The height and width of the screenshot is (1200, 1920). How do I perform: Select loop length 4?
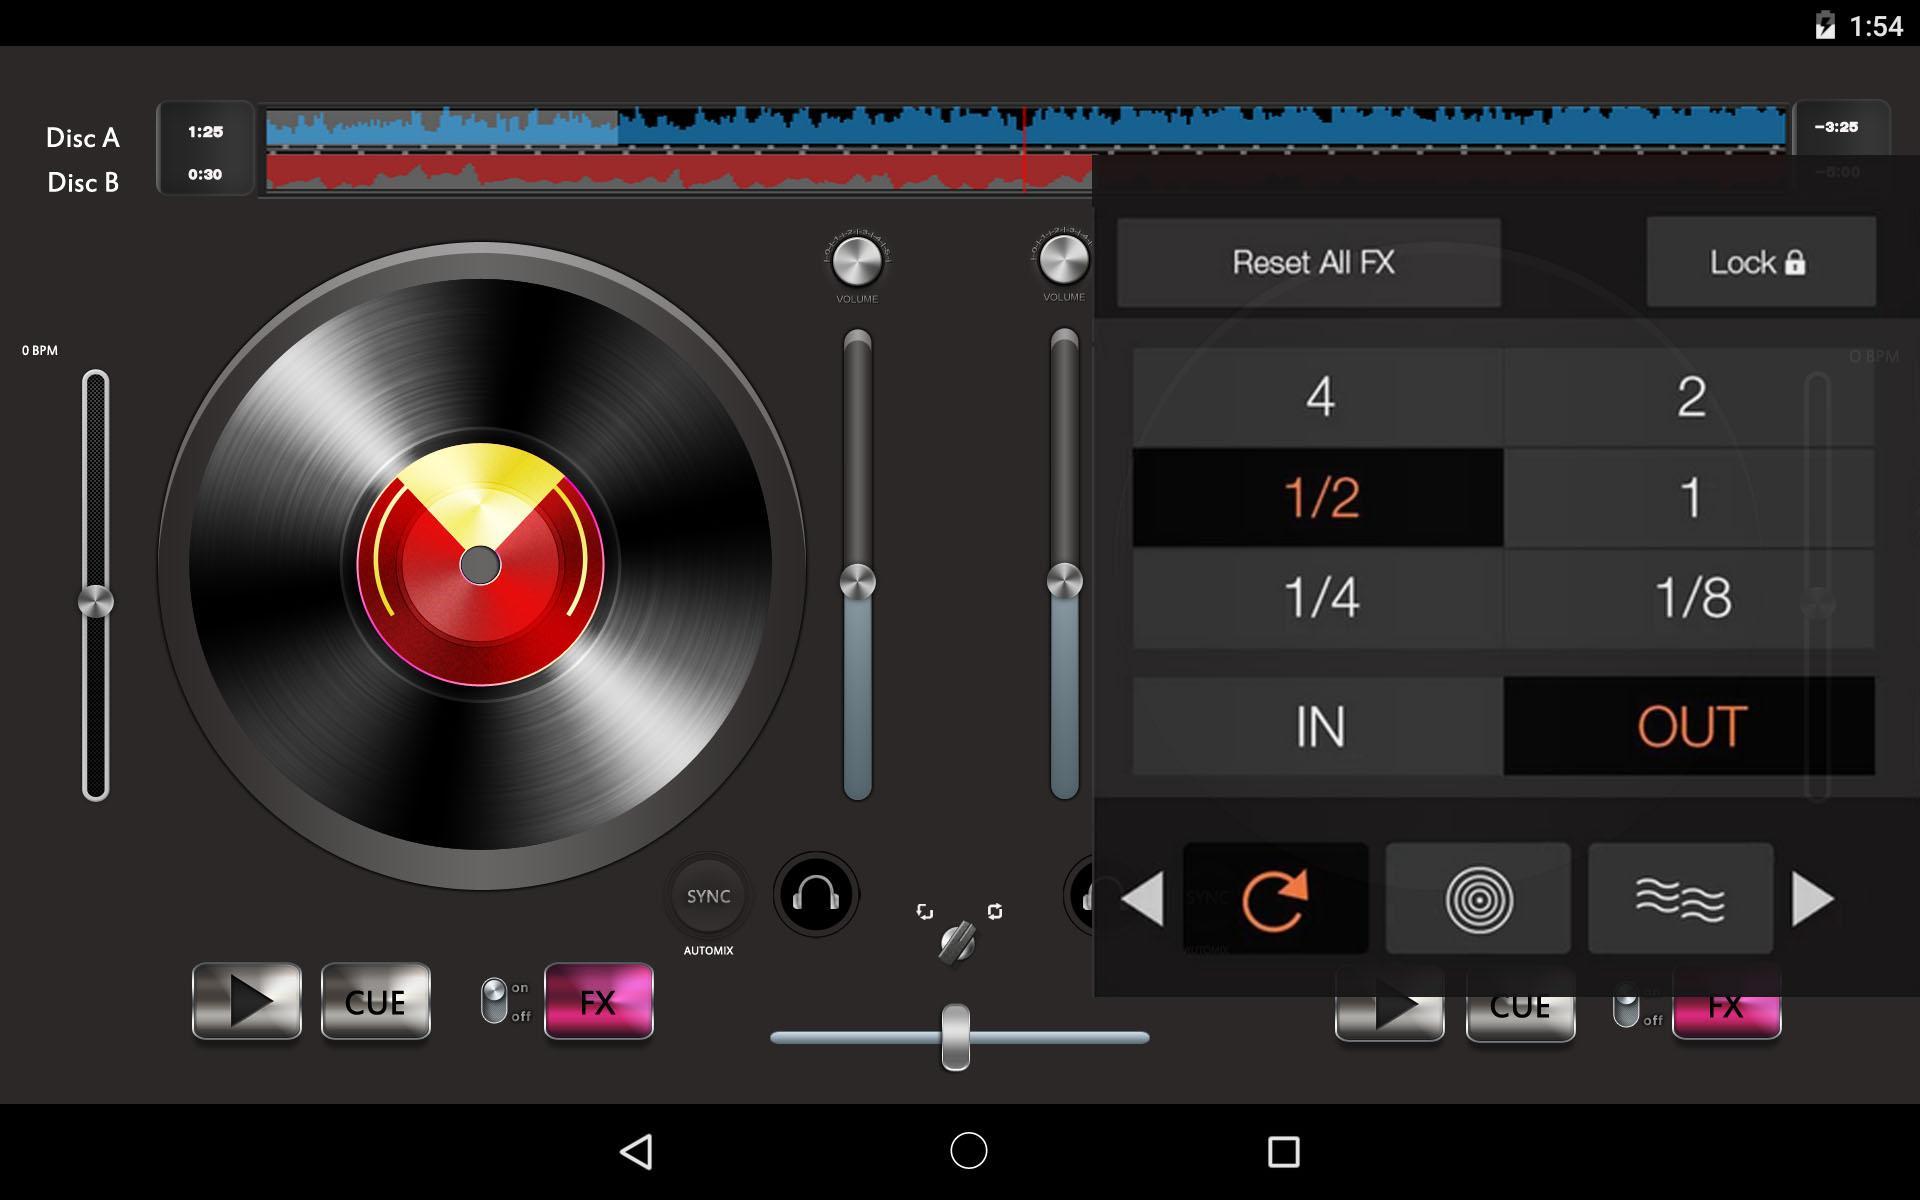tap(1318, 397)
